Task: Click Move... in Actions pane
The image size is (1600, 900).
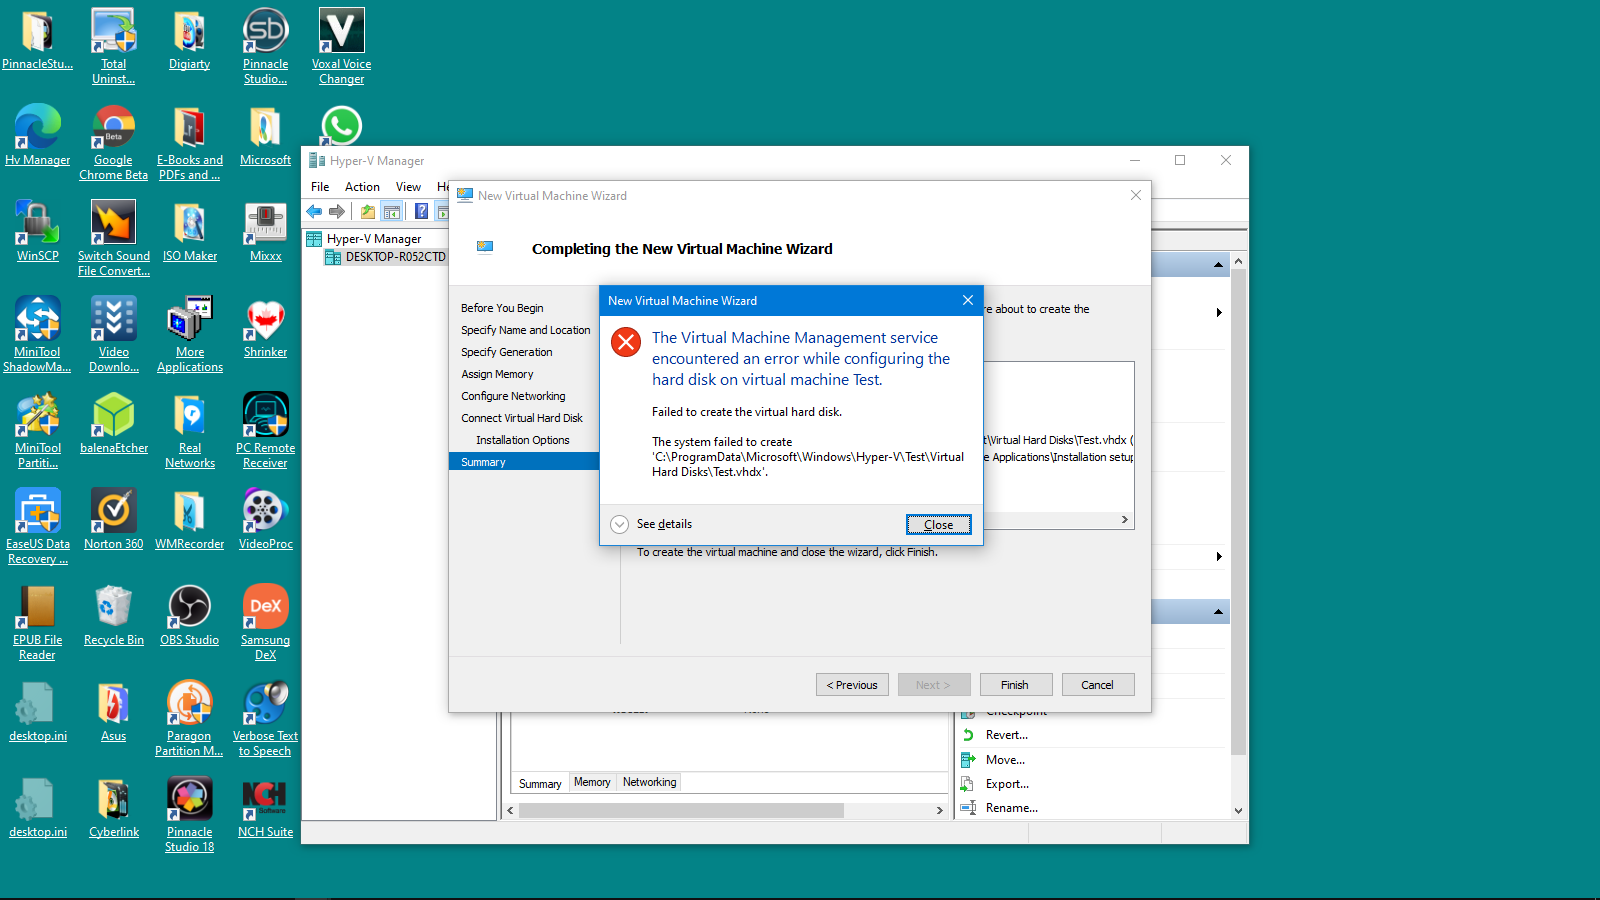Action: pos(1005,760)
